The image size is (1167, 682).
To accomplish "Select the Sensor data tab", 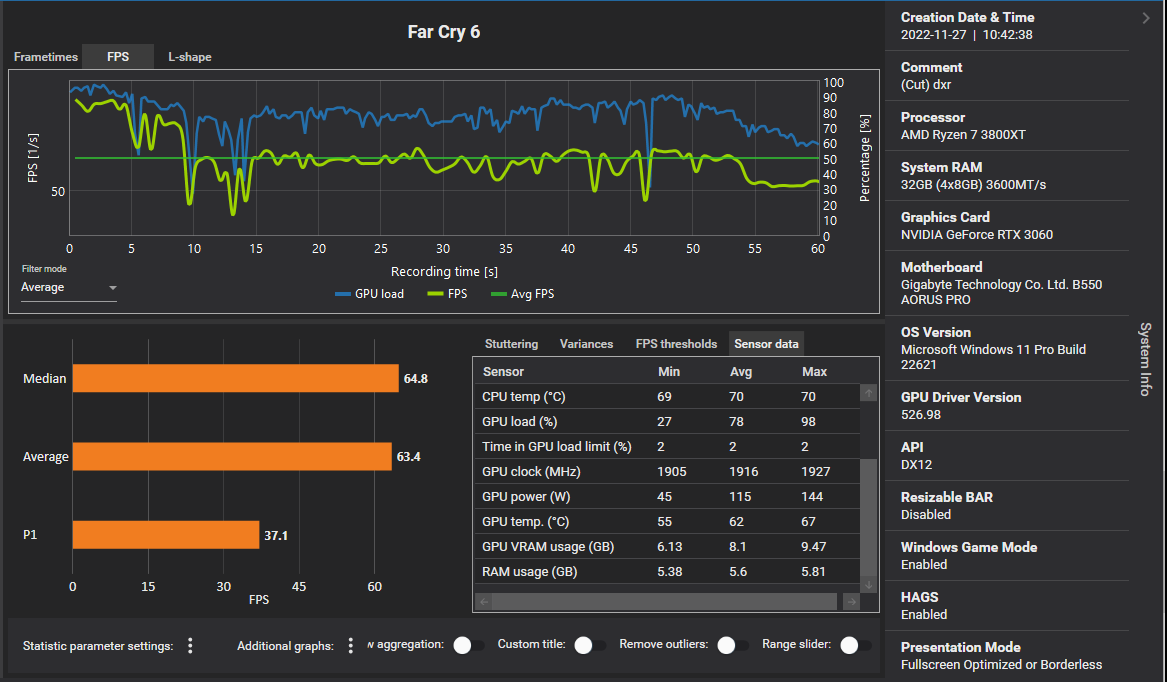I will point(767,343).
